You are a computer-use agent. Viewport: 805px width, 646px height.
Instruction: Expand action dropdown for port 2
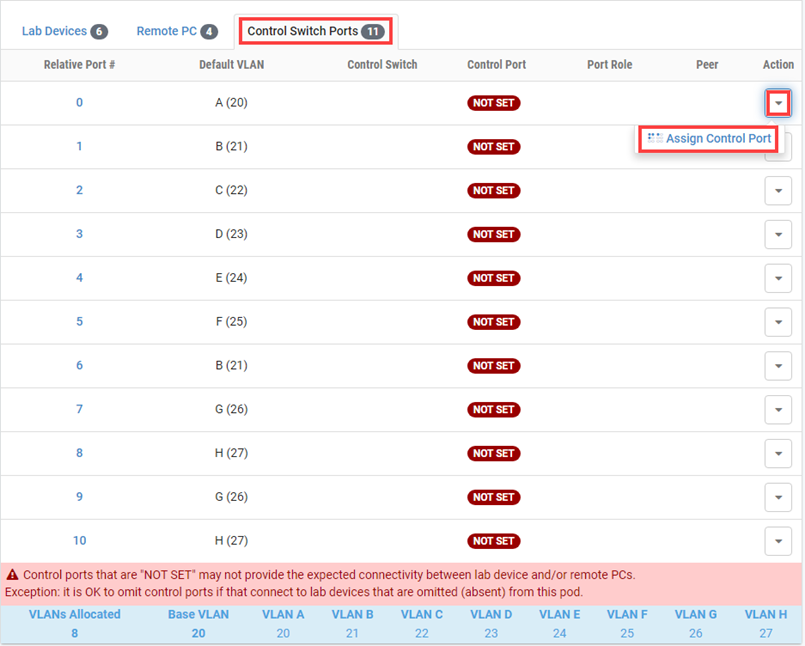tap(778, 191)
